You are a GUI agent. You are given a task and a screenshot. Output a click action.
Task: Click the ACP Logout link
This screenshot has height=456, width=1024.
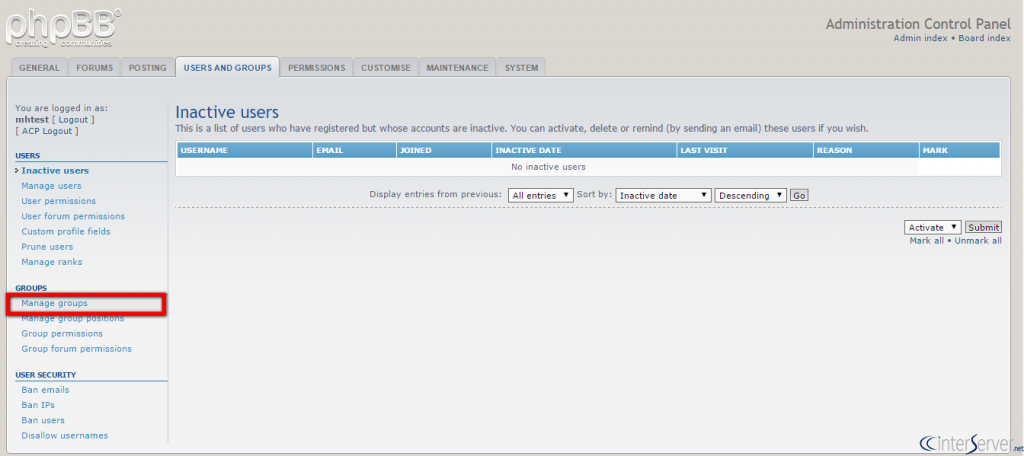[x=47, y=131]
